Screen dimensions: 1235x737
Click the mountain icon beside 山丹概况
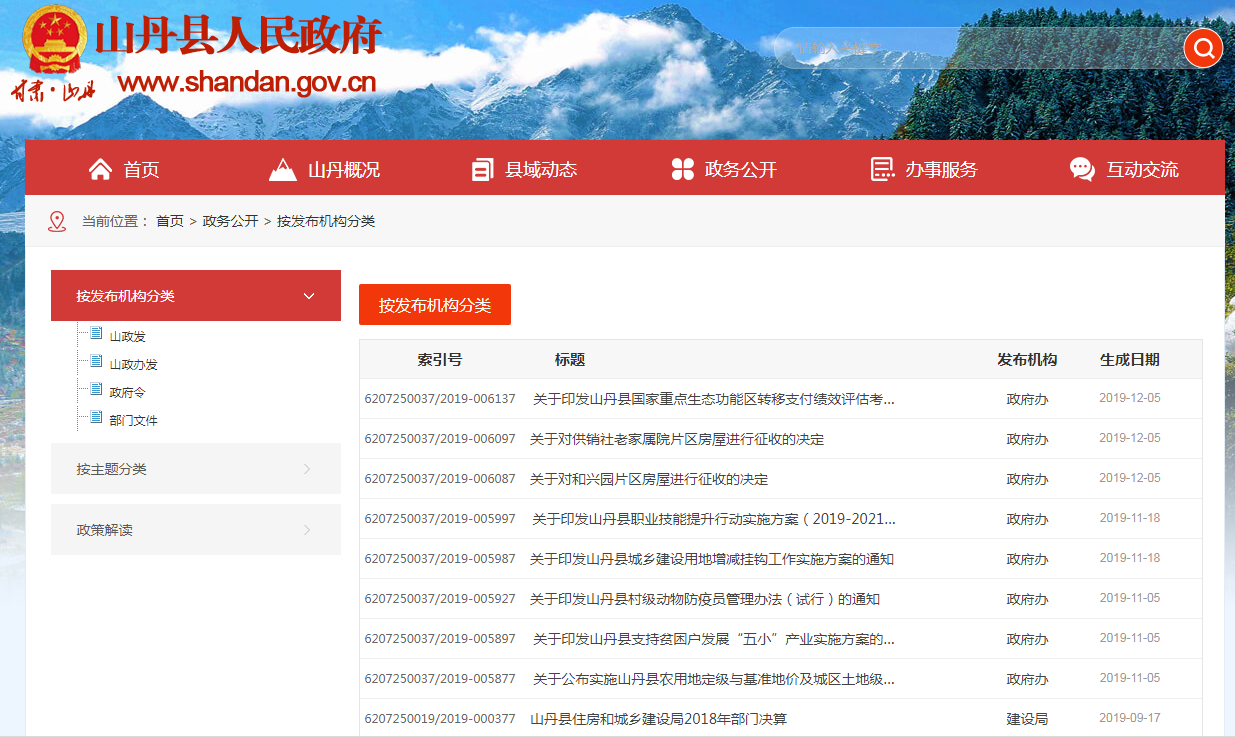[283, 169]
